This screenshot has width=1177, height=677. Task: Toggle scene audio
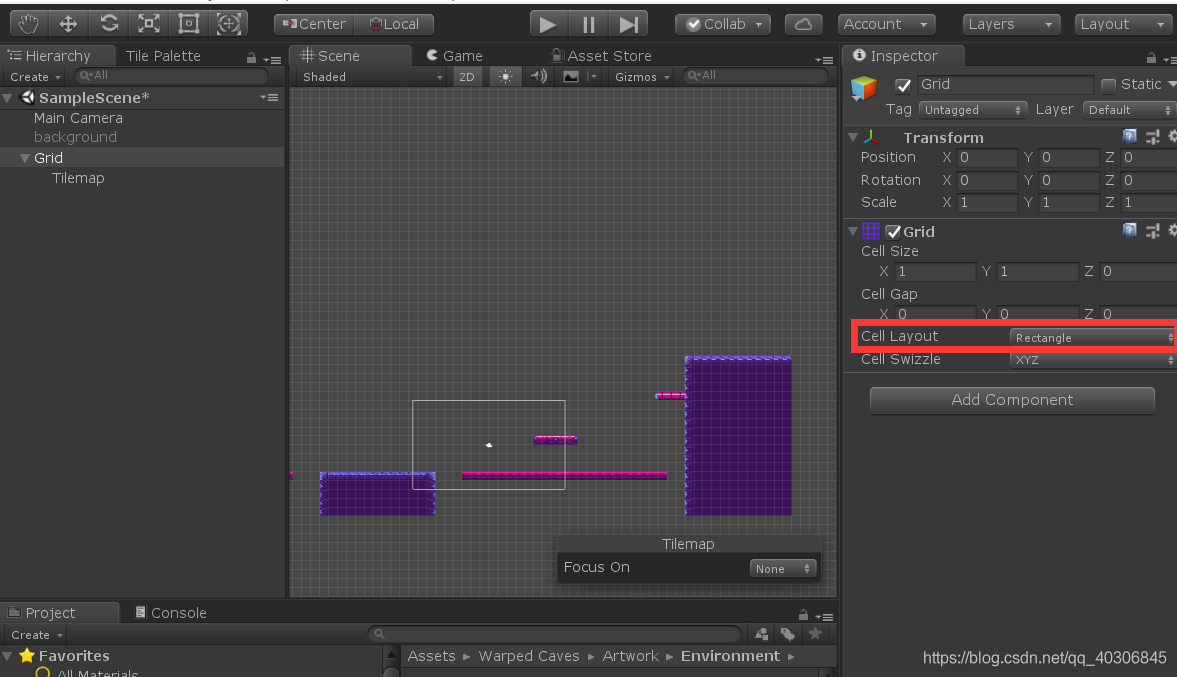[538, 77]
